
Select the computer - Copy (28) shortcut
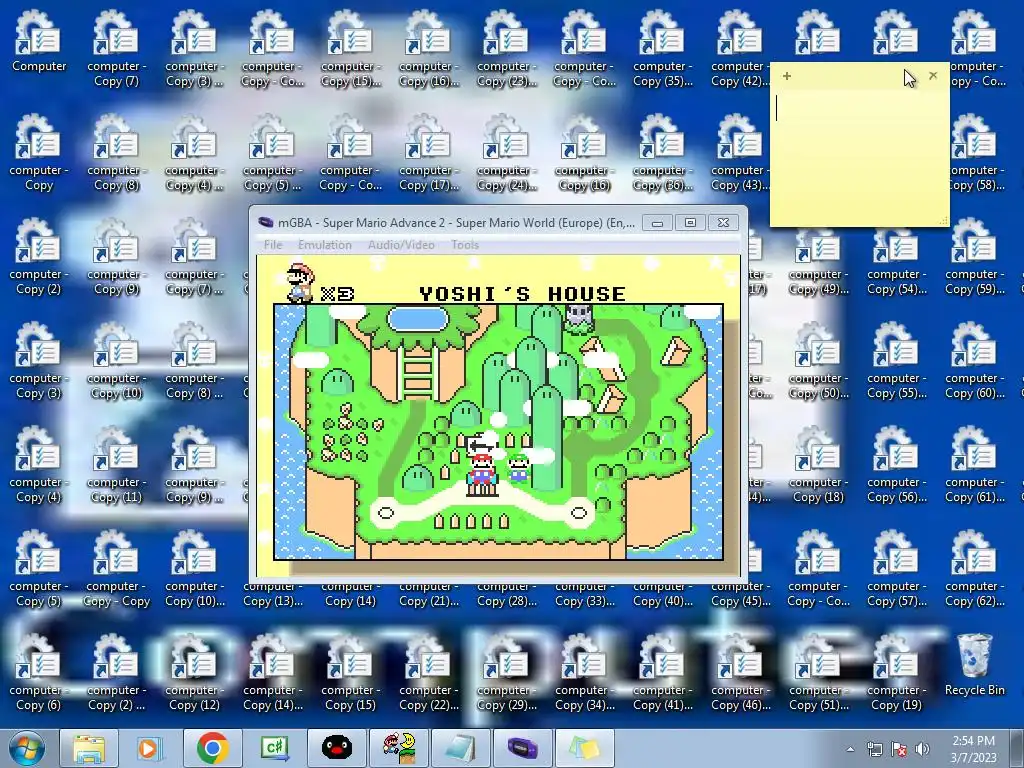point(506,595)
